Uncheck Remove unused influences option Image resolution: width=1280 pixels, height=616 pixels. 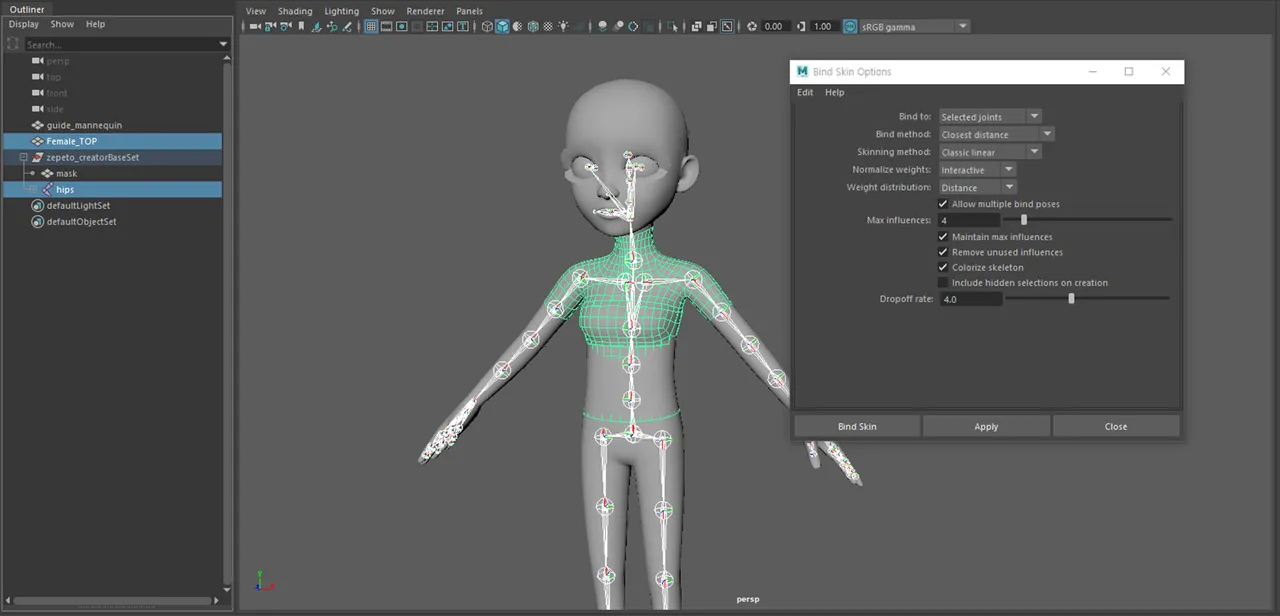[x=943, y=252]
